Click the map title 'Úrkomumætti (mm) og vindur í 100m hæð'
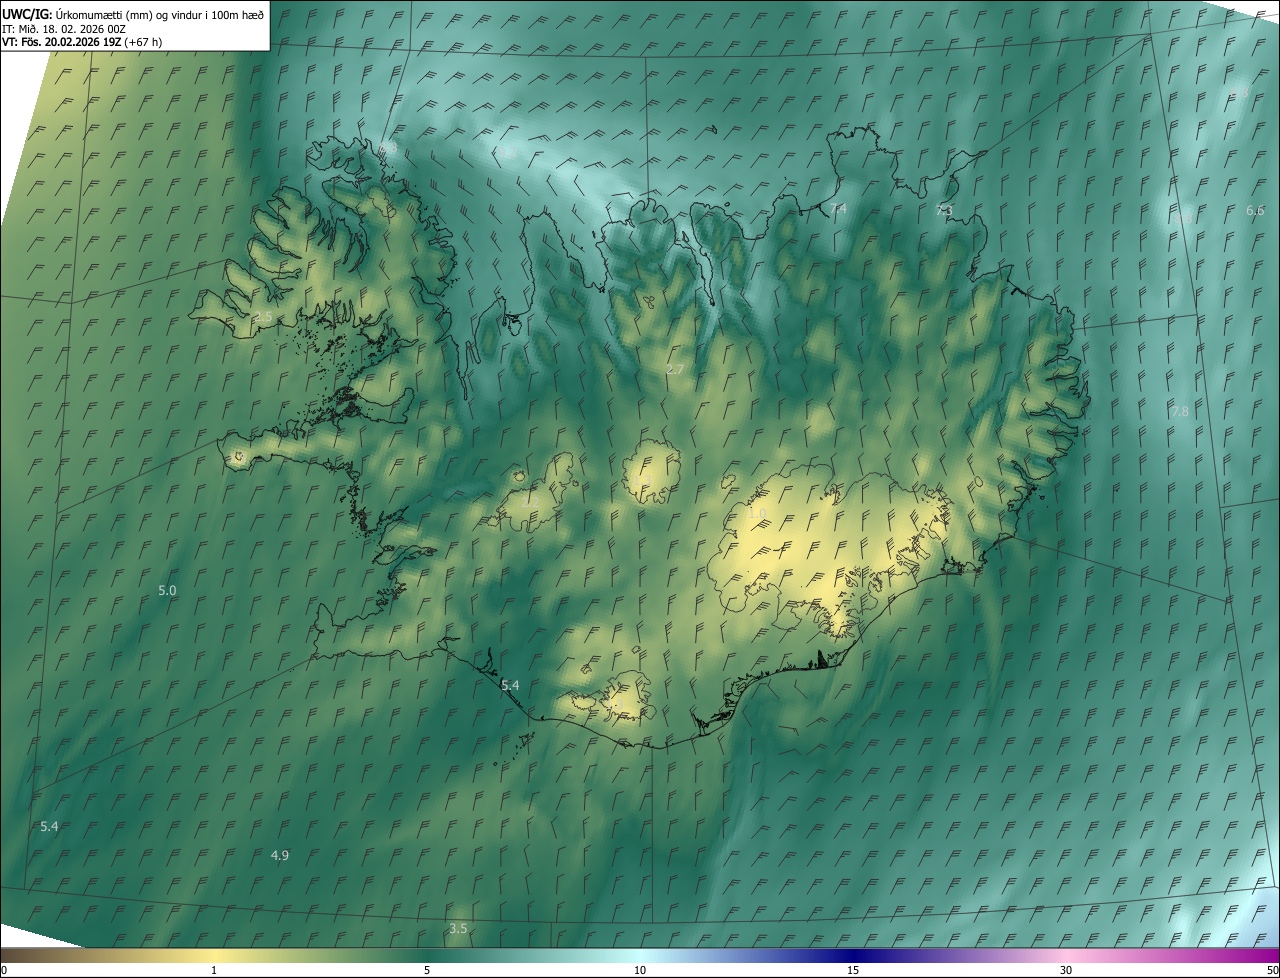Screen dimensions: 1280x978 tap(159, 14)
